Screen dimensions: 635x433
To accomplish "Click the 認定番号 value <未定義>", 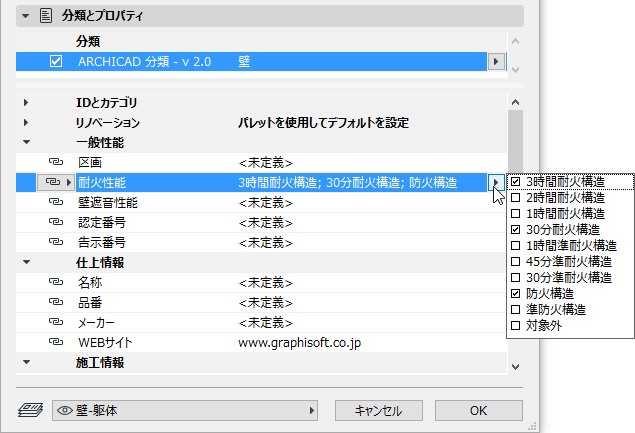I will (x=266, y=223).
